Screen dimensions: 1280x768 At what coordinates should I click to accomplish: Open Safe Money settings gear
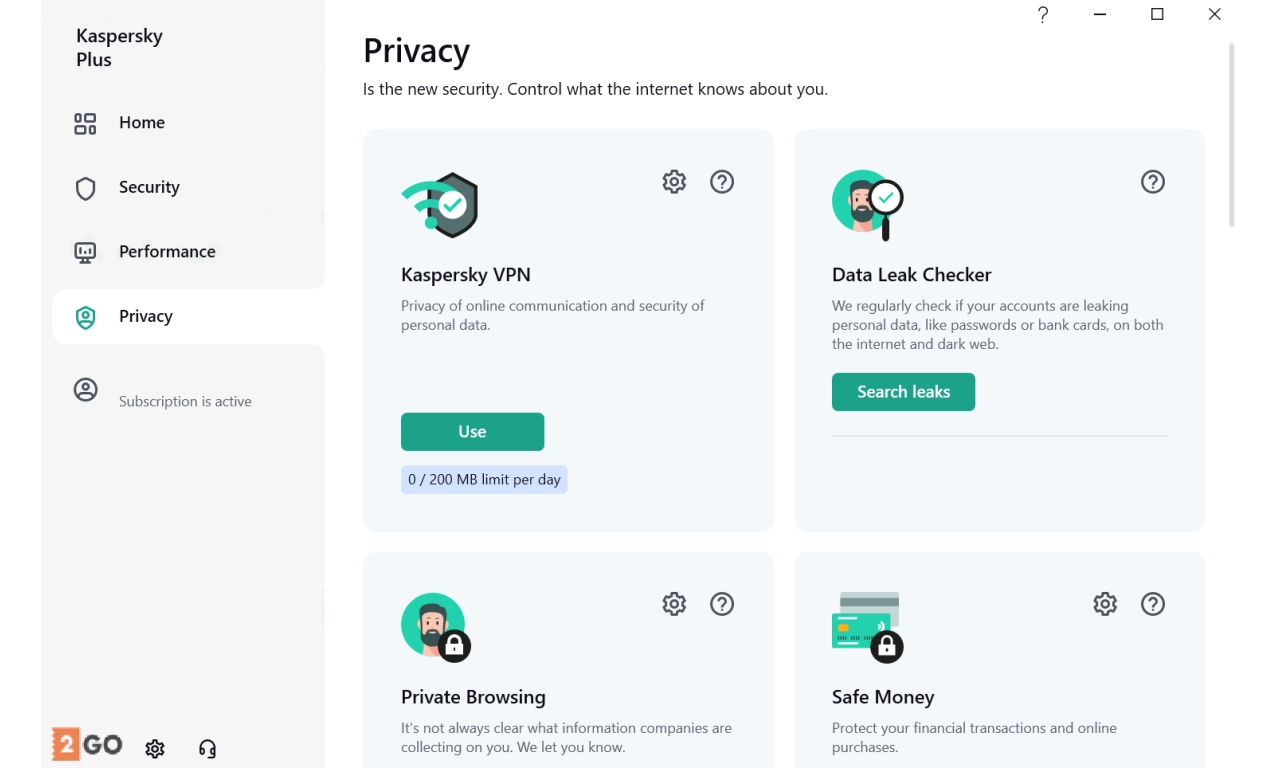point(1105,604)
